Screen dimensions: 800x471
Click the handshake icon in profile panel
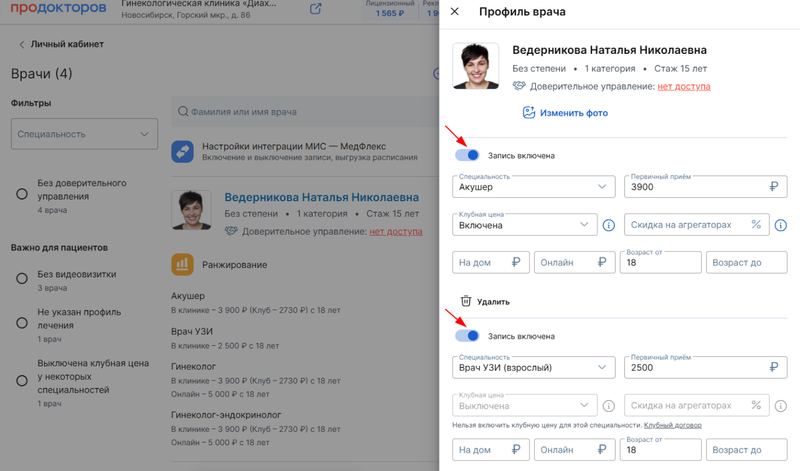click(519, 86)
